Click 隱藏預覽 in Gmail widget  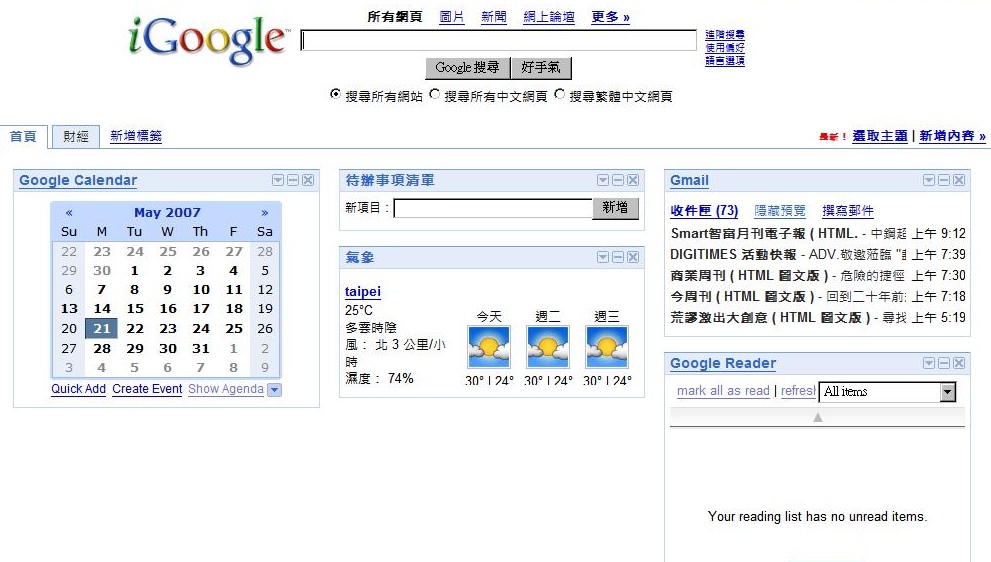pyautogui.click(x=780, y=211)
